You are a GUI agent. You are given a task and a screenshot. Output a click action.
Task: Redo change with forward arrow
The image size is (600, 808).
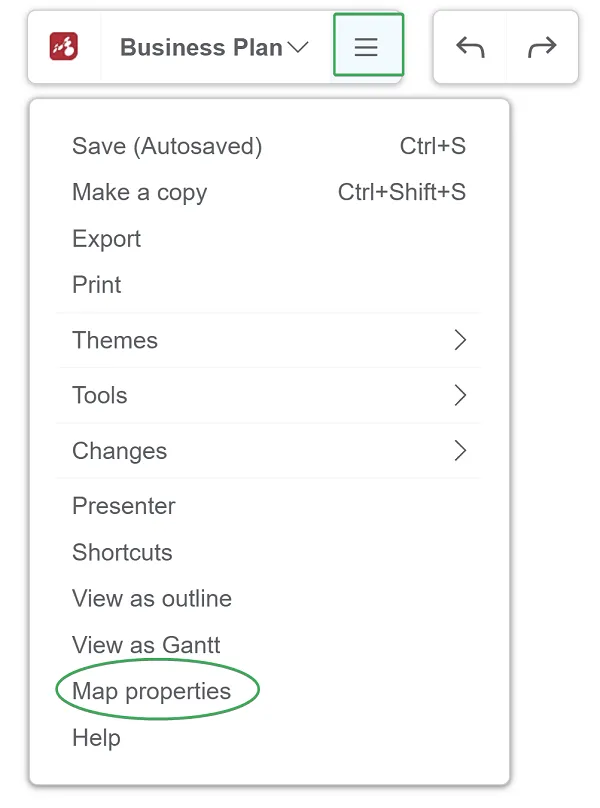(x=542, y=47)
